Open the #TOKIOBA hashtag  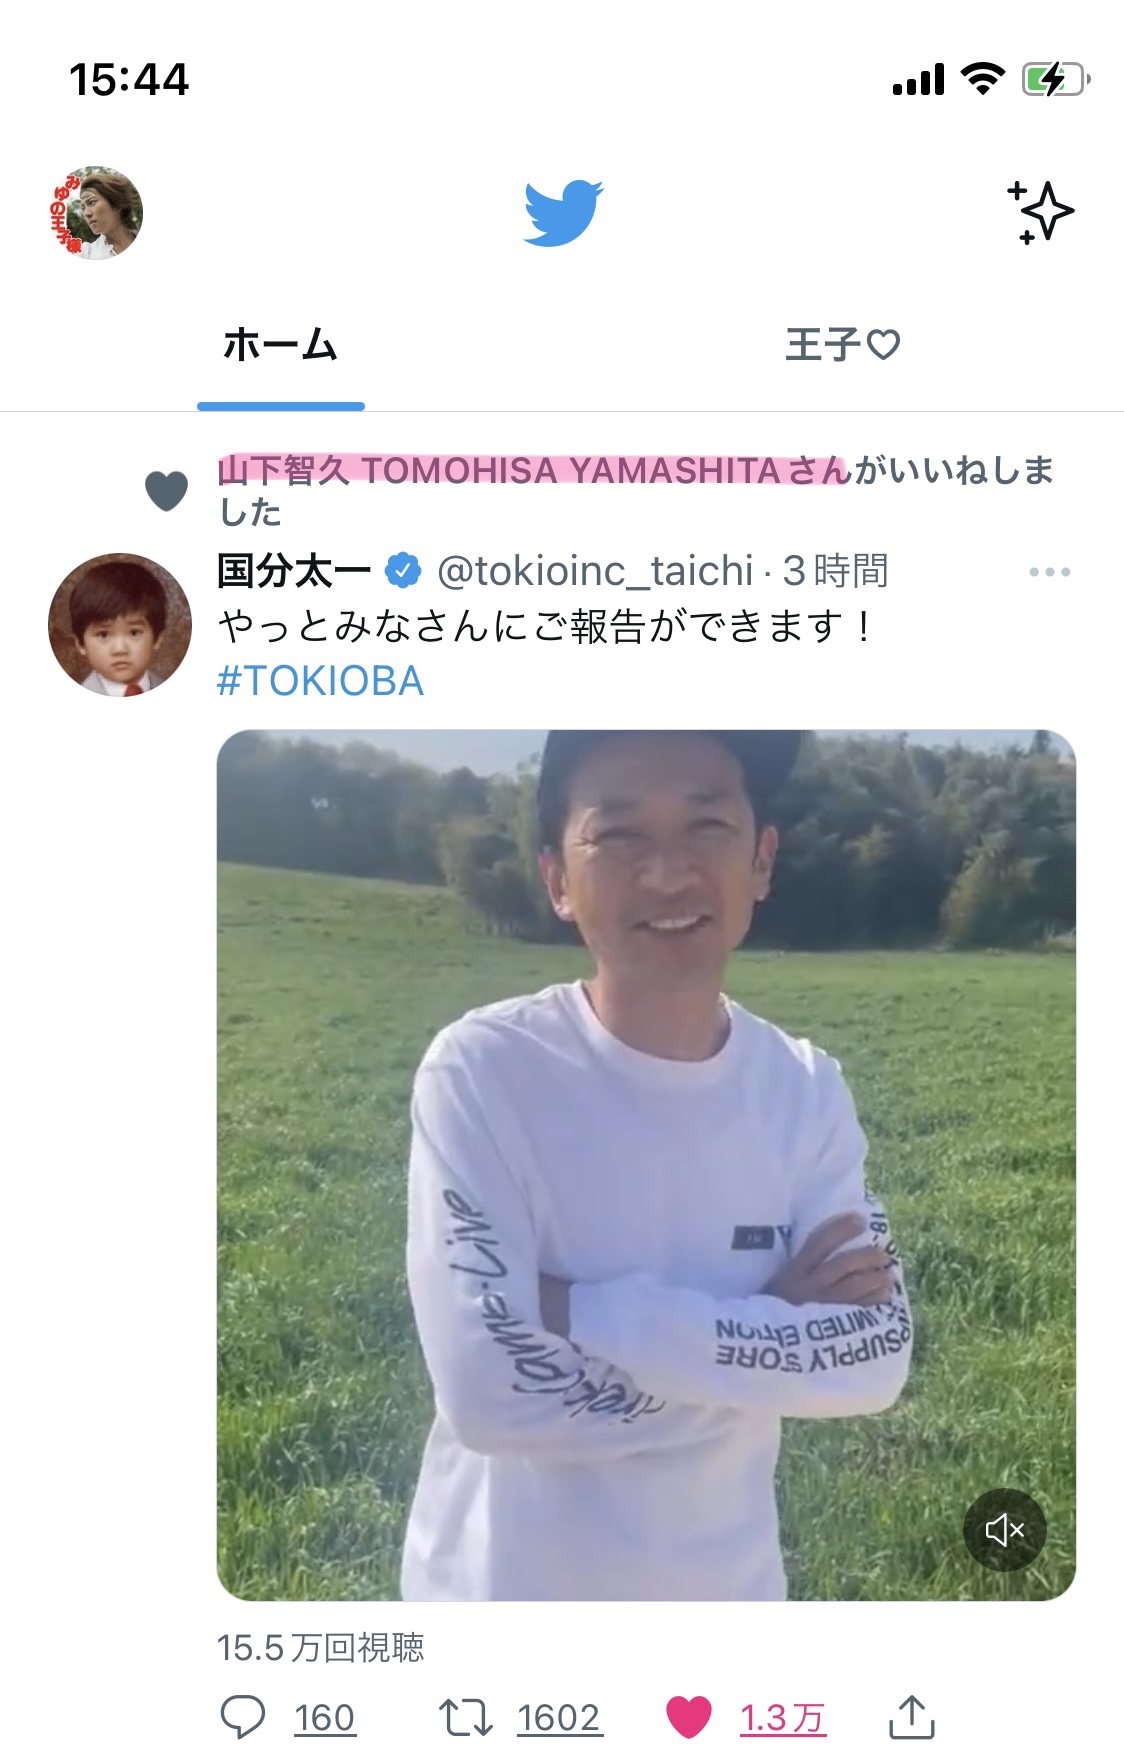tap(320, 681)
